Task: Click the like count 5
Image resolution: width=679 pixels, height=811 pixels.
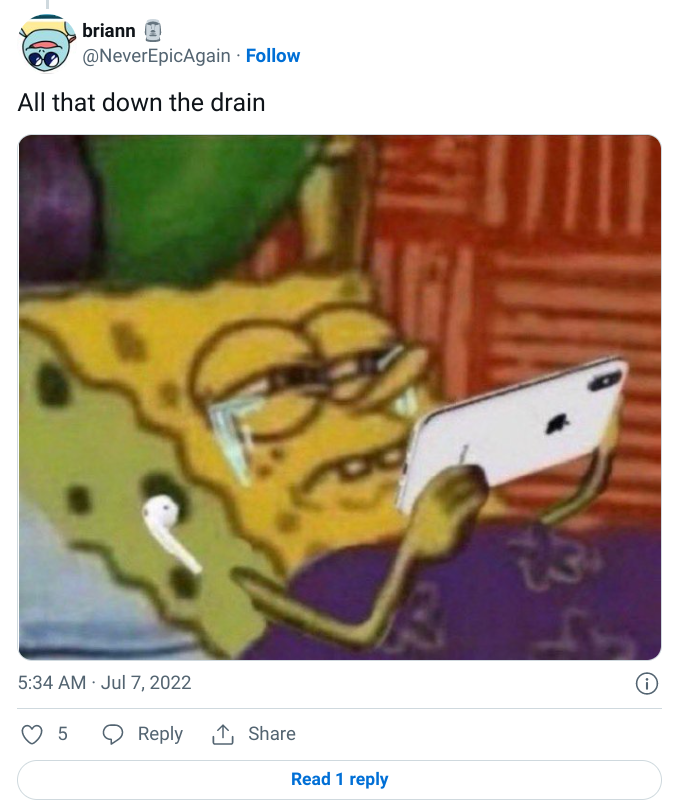Action: click(63, 734)
